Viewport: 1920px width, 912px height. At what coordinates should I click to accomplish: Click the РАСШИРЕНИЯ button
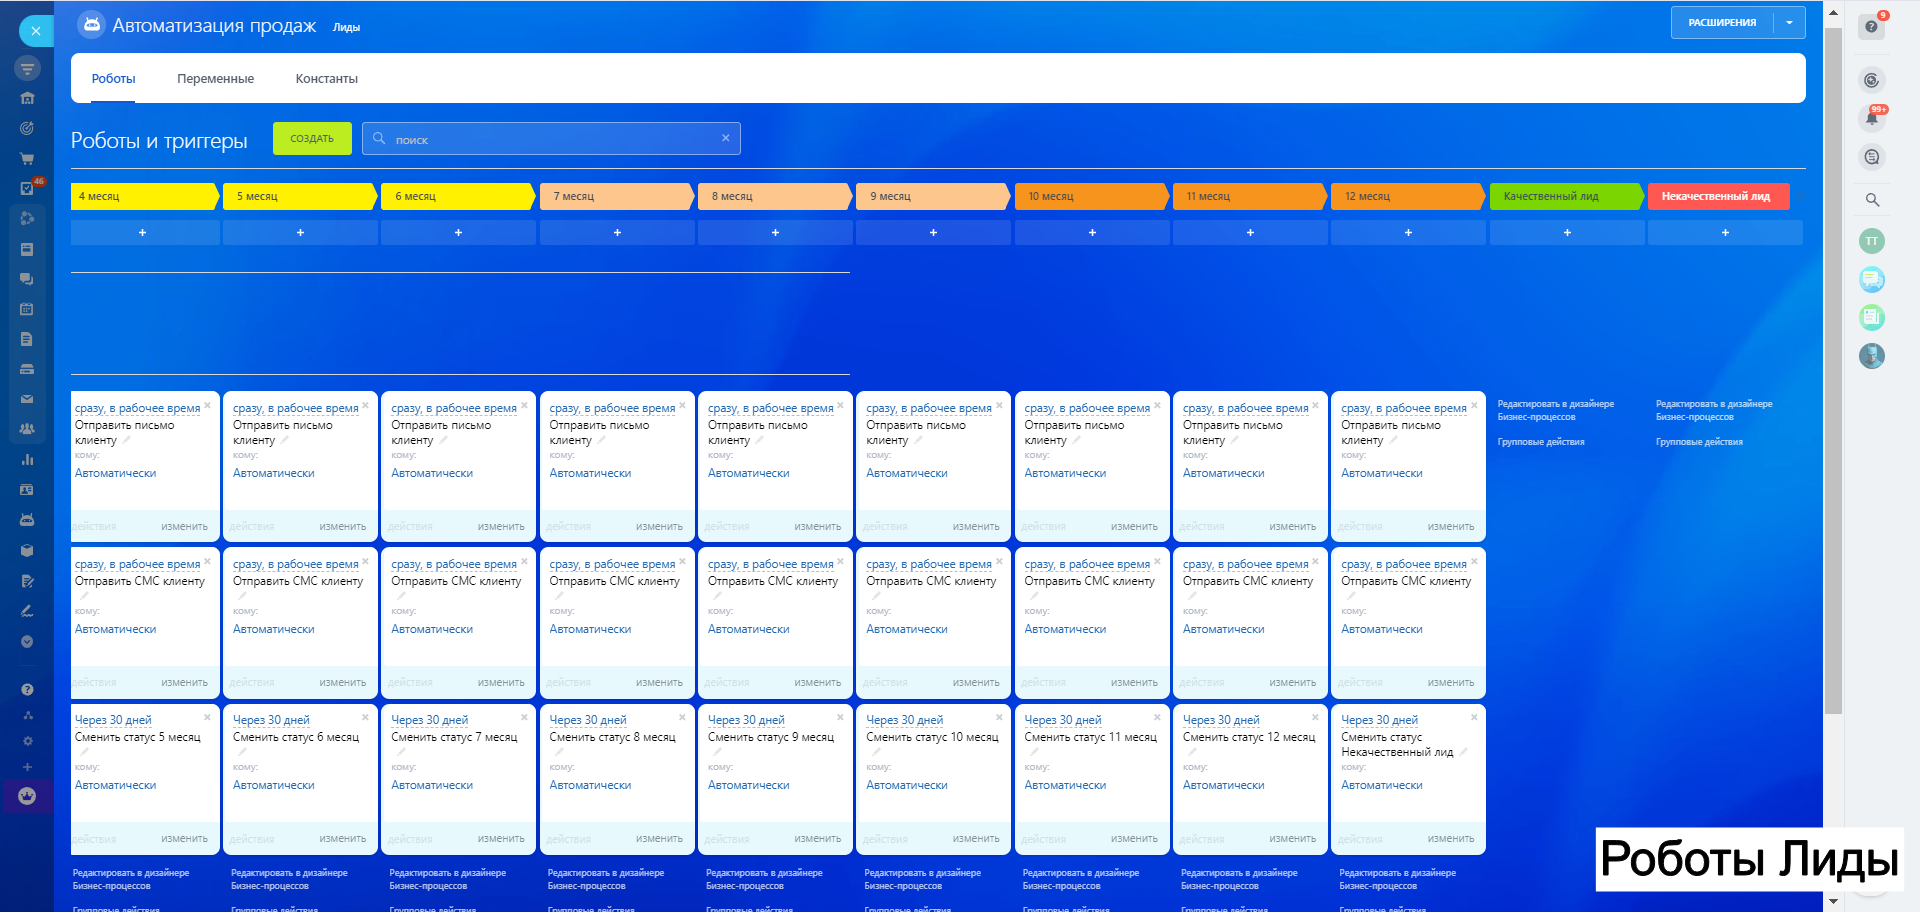1722,23
